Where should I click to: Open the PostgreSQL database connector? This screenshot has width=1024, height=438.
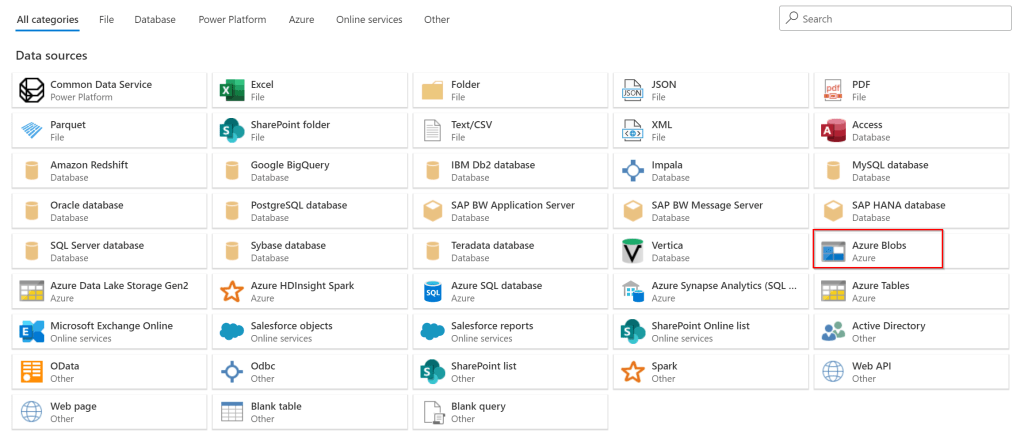[x=298, y=211]
